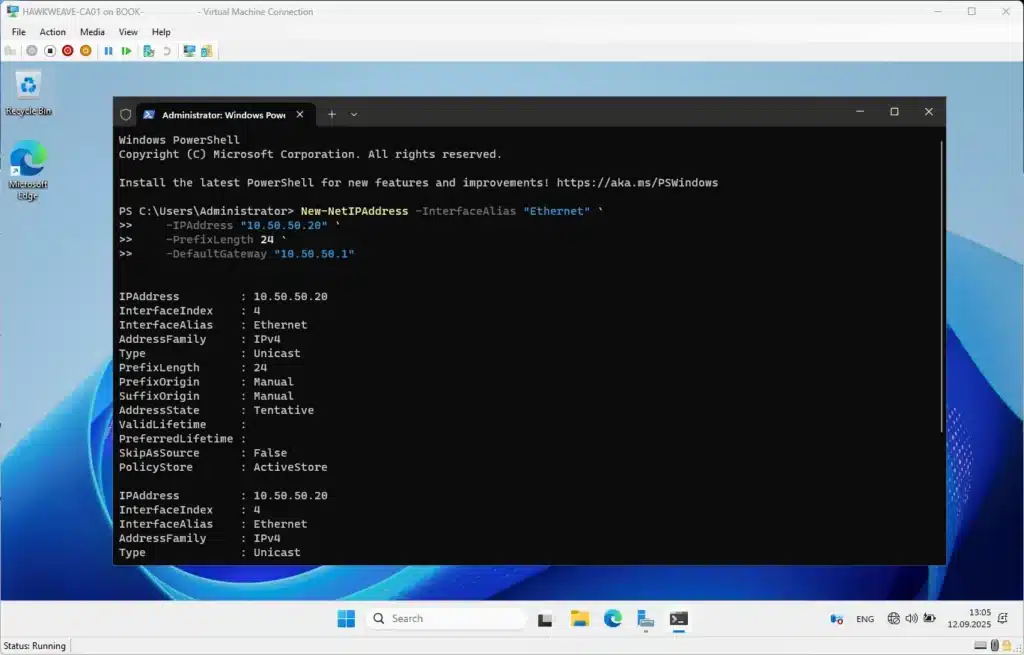
Task: Open Server Manager from the taskbar
Action: point(645,619)
